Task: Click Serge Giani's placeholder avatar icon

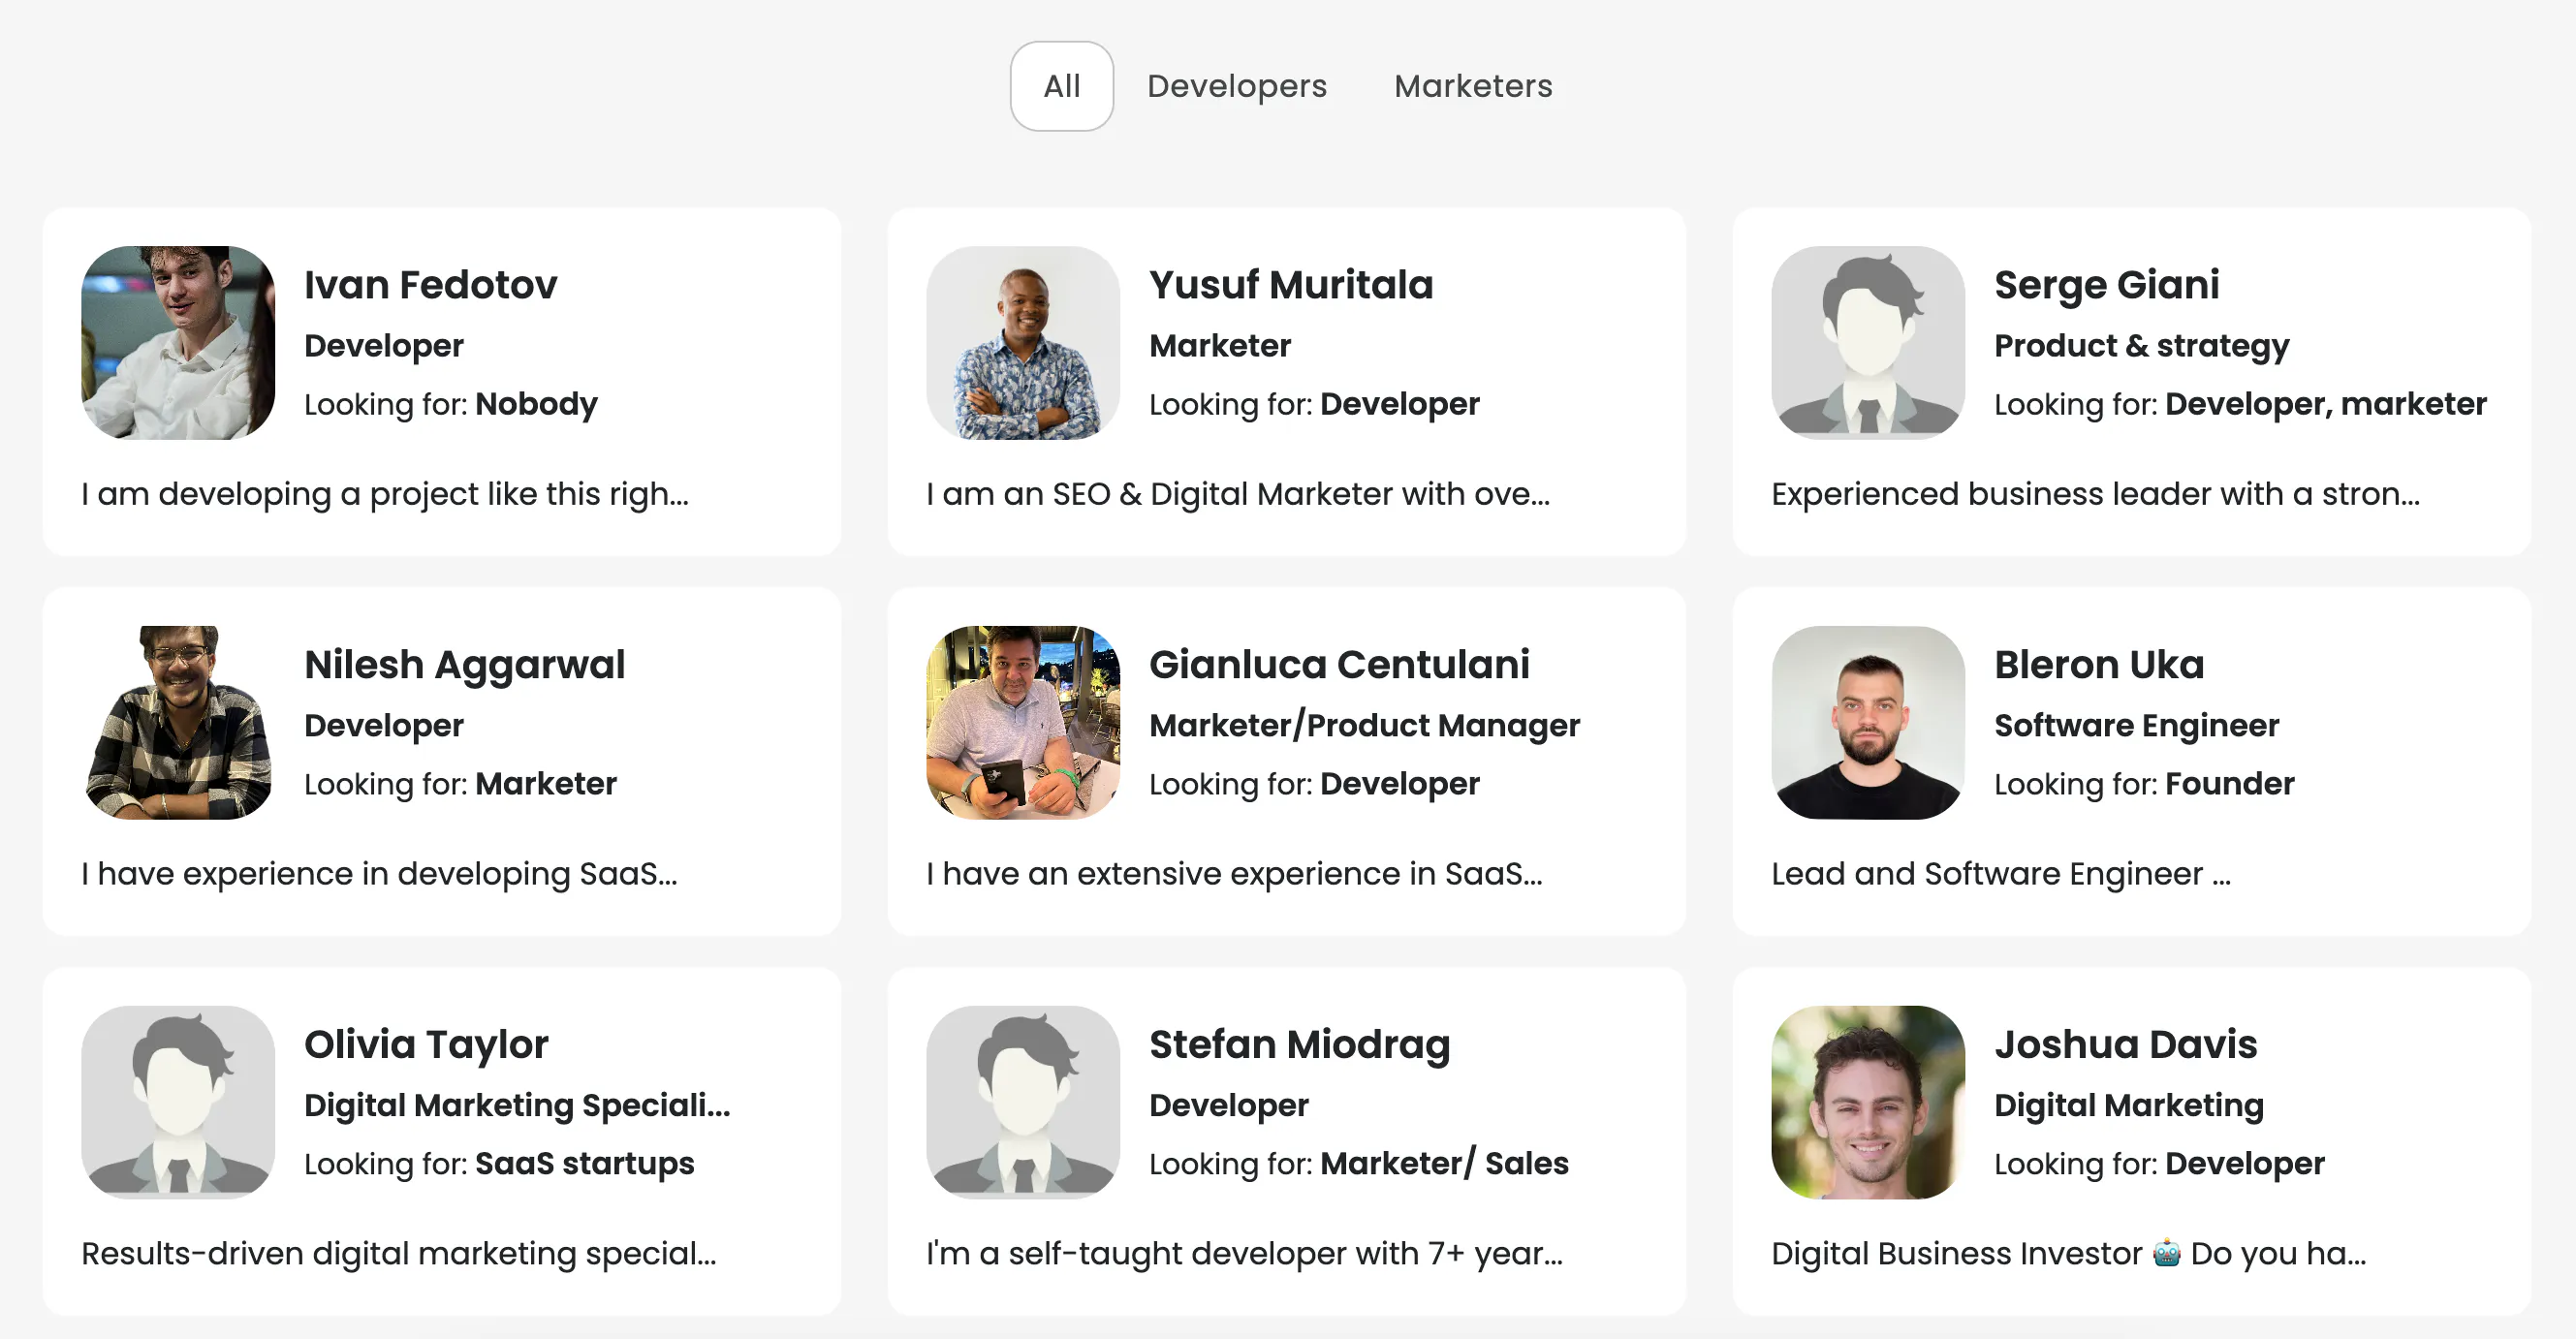Action: (x=1868, y=343)
